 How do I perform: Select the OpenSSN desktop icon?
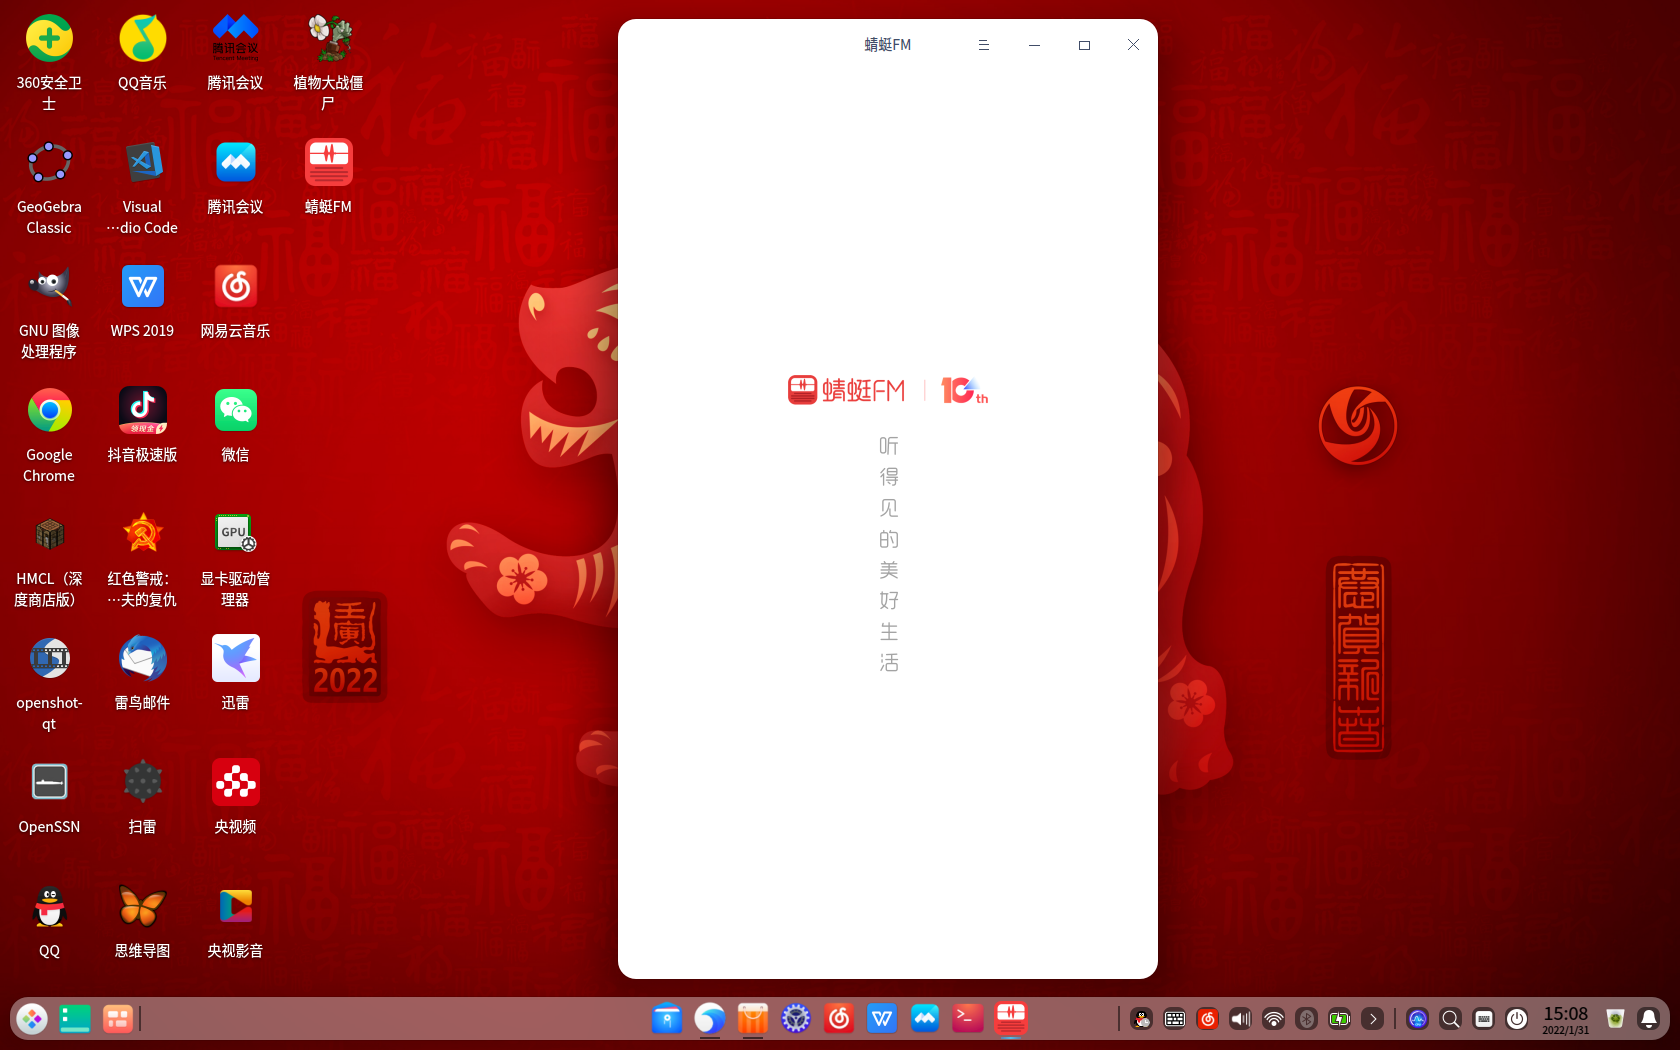49,797
